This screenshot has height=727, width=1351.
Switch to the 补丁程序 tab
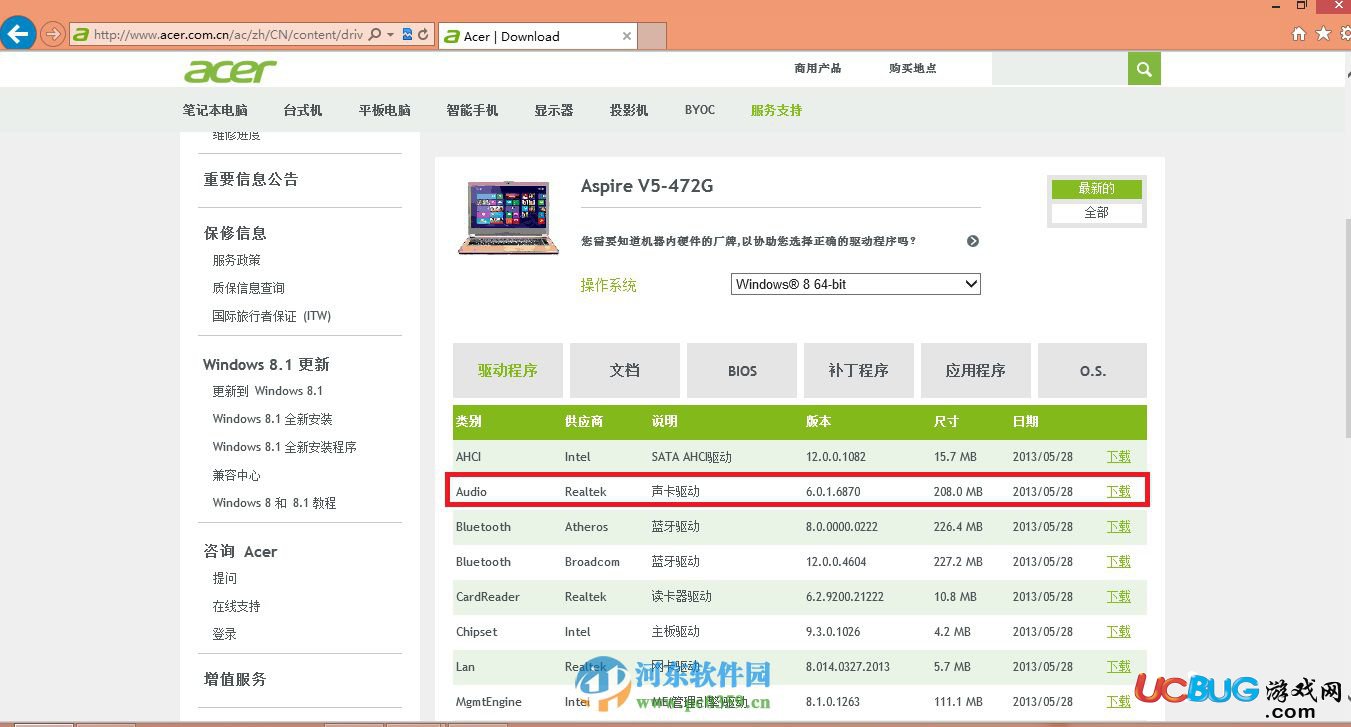pos(859,370)
